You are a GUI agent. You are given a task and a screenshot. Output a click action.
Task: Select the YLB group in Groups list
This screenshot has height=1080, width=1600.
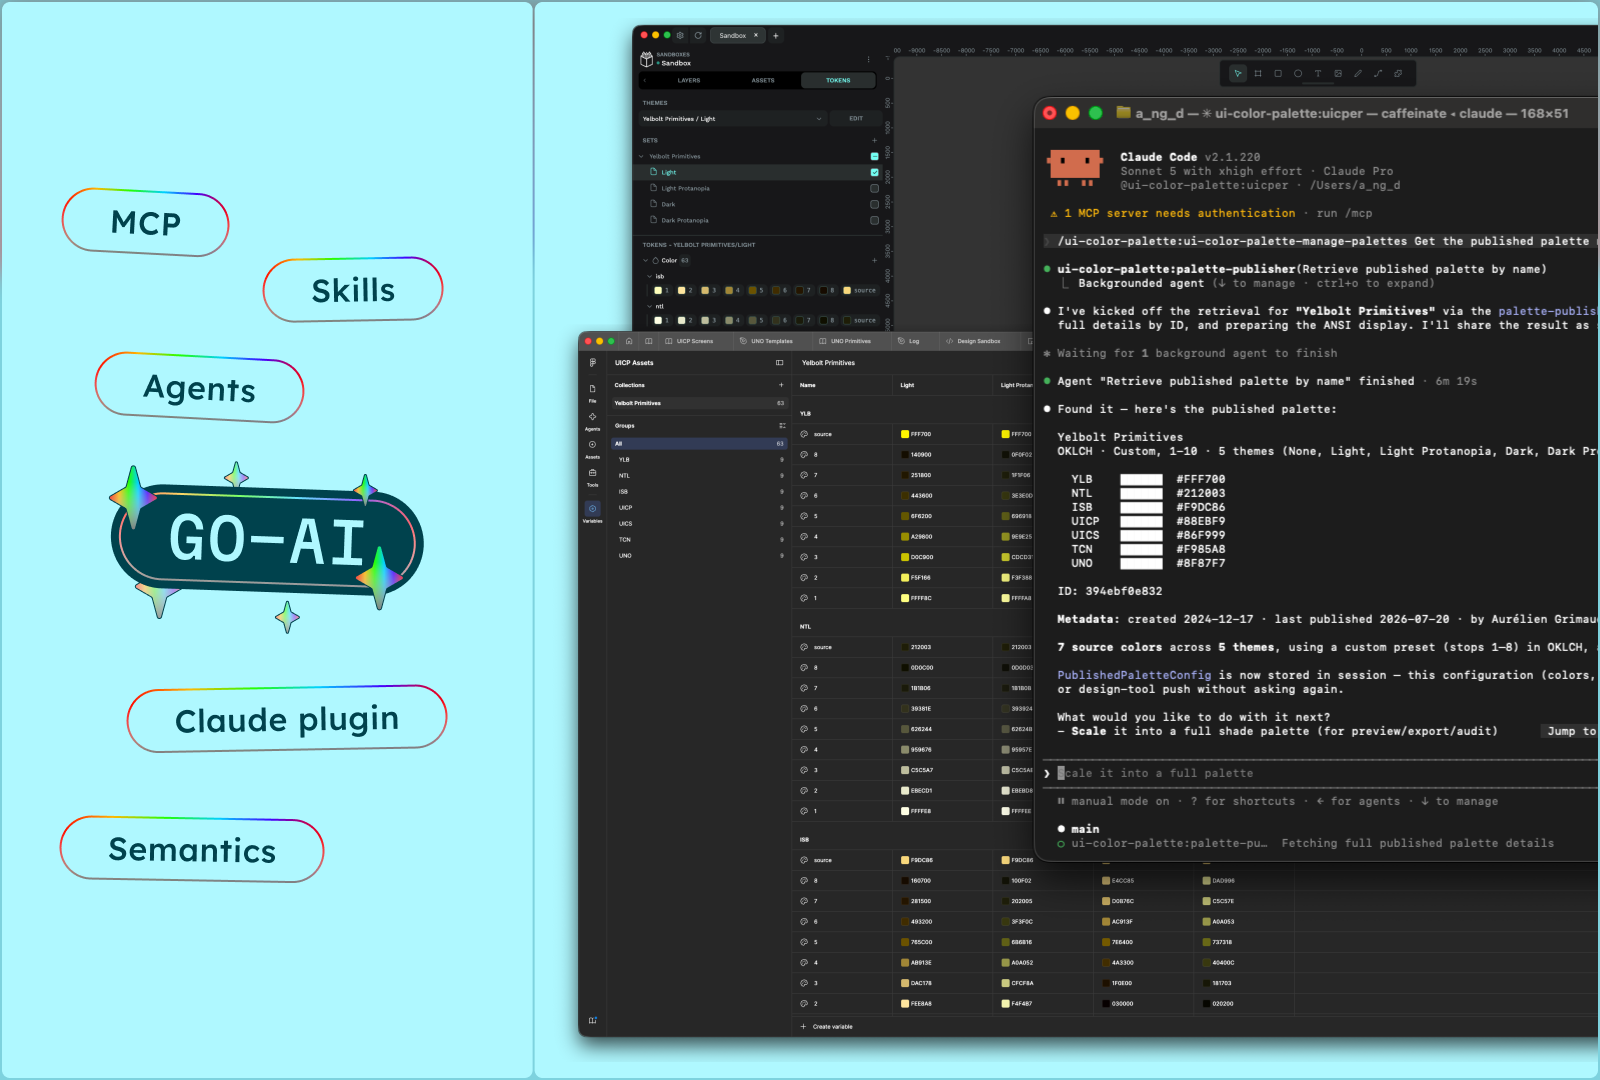tap(699, 460)
